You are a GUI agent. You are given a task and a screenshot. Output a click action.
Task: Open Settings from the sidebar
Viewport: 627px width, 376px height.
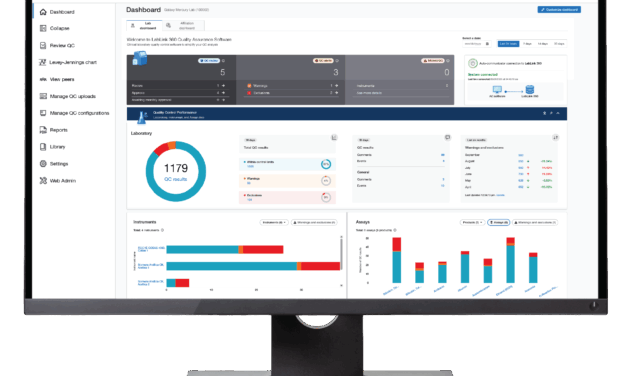tap(54, 164)
